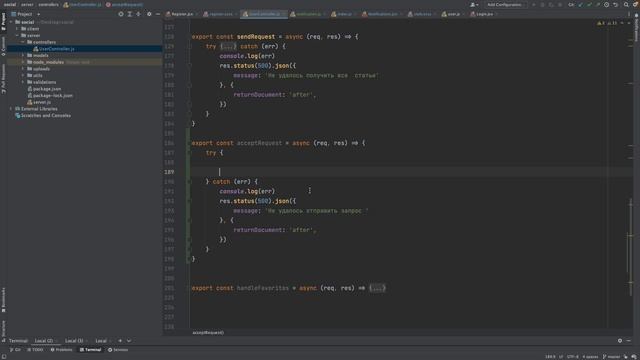
Task: Select UserController.js in project tree
Action: [54, 49]
